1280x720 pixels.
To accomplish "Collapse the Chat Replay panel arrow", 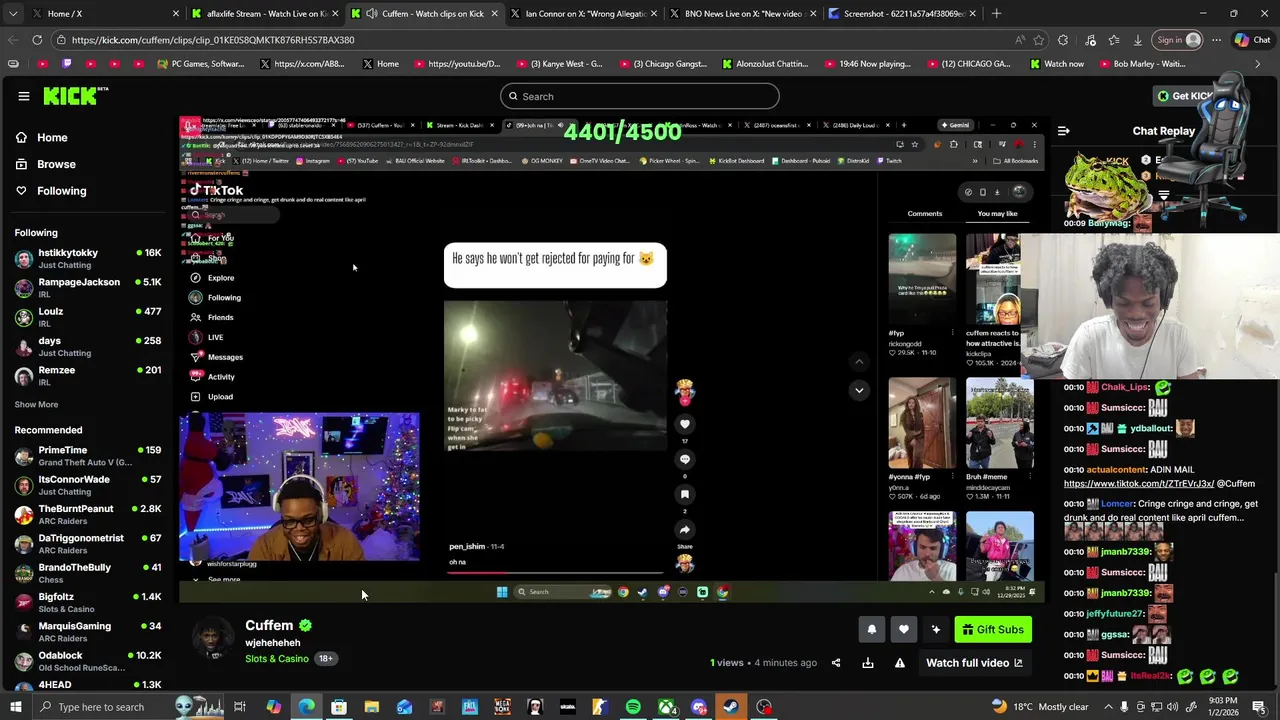I will tap(1063, 131).
